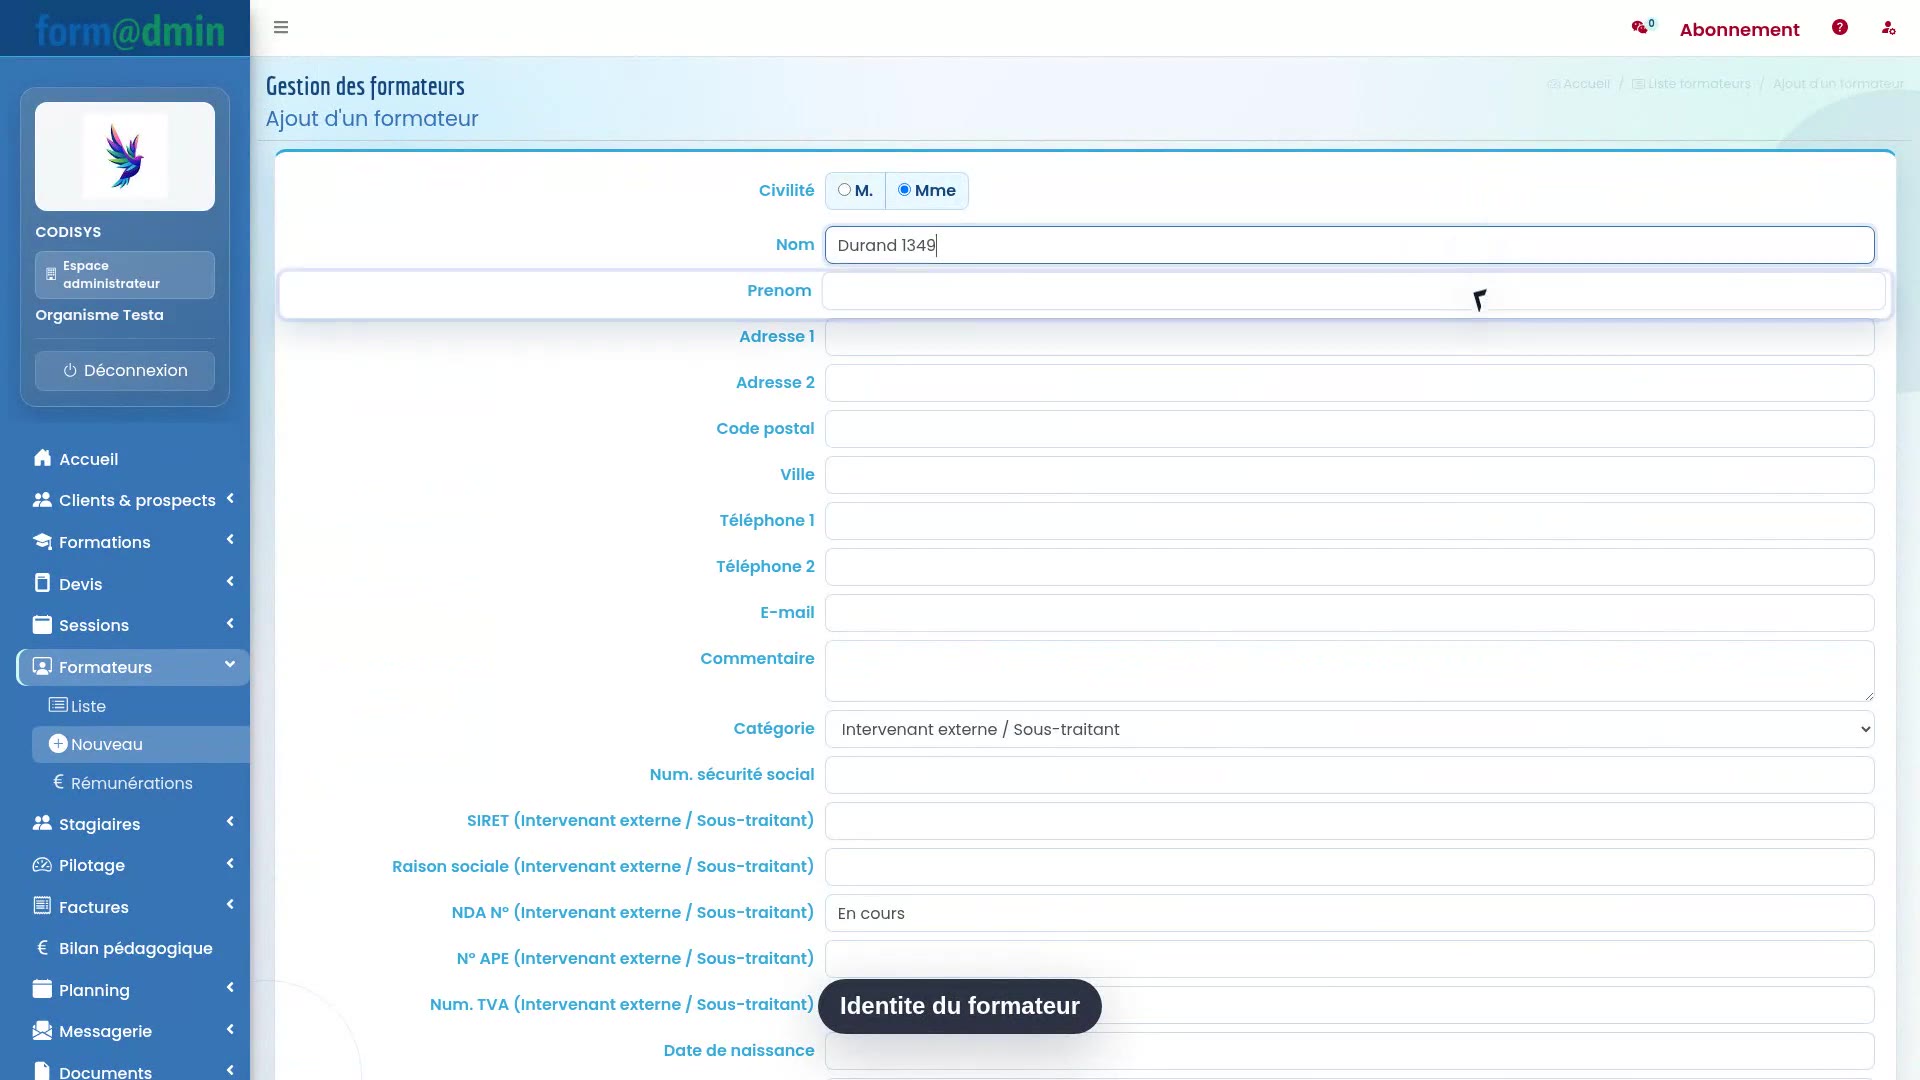Click the Espace administrateur button
Screen dimensions: 1920x1080
click(125, 275)
